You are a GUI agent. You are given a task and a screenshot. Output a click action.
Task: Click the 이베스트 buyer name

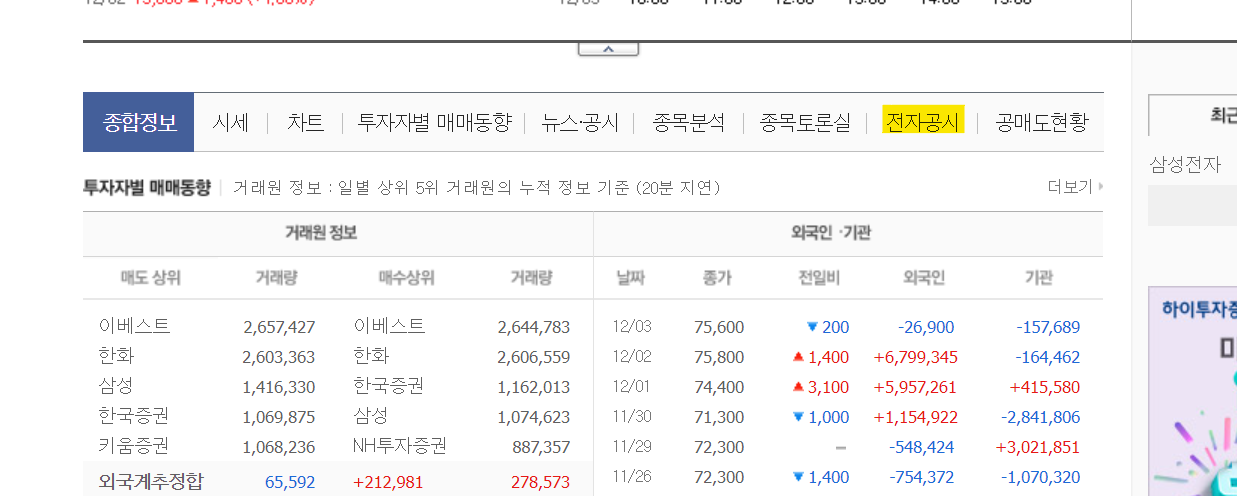(x=389, y=326)
